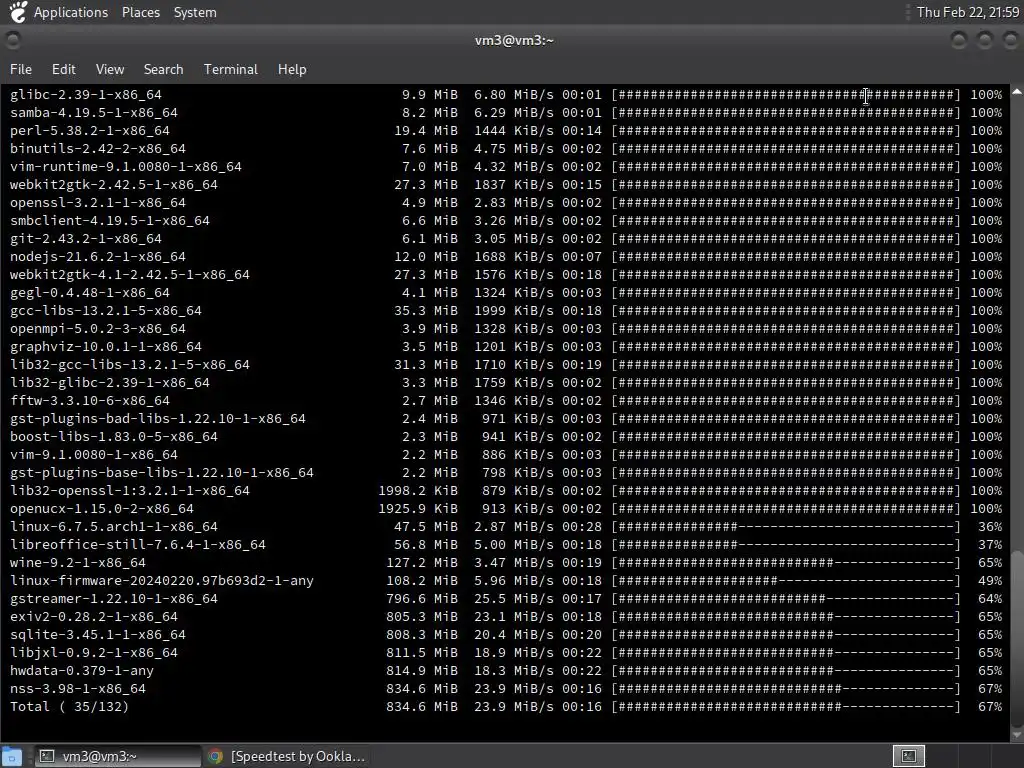Viewport: 1024px width, 768px height.
Task: Click smbclient-4.19.5-1-x86_64 text
Action: click(x=110, y=221)
